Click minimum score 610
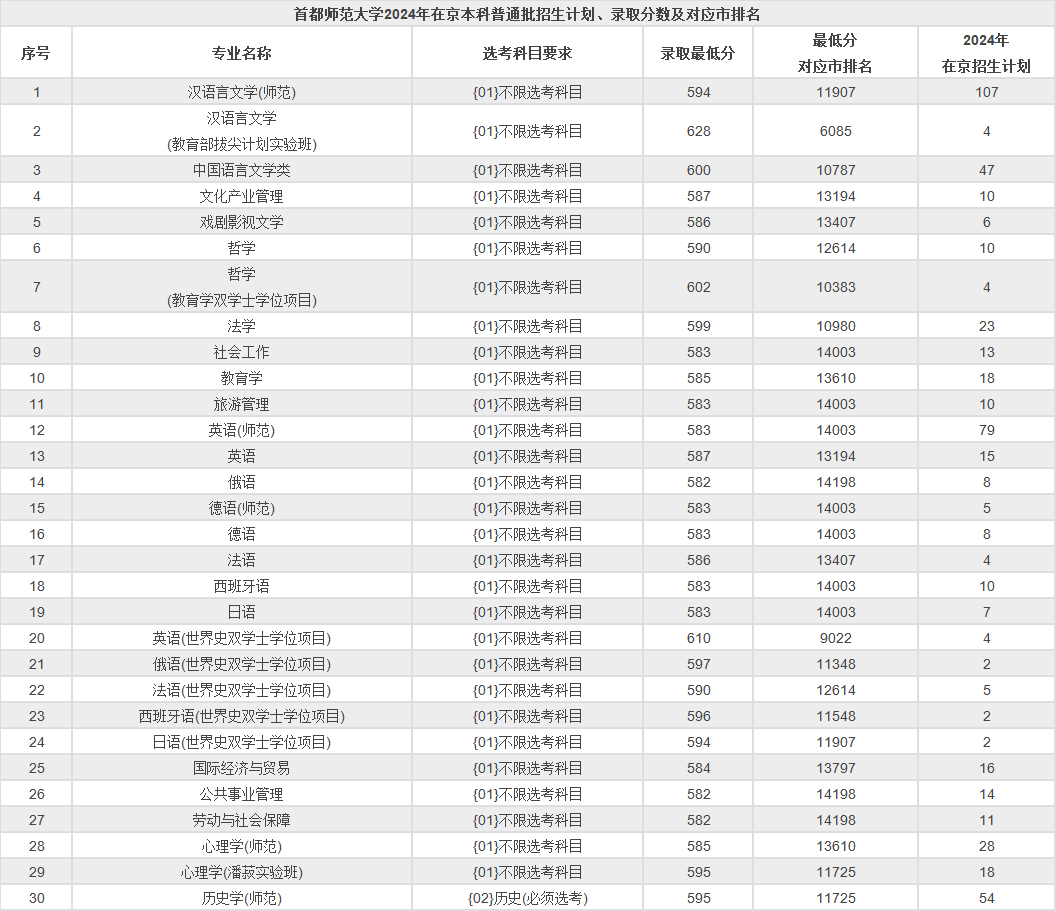 coord(698,638)
